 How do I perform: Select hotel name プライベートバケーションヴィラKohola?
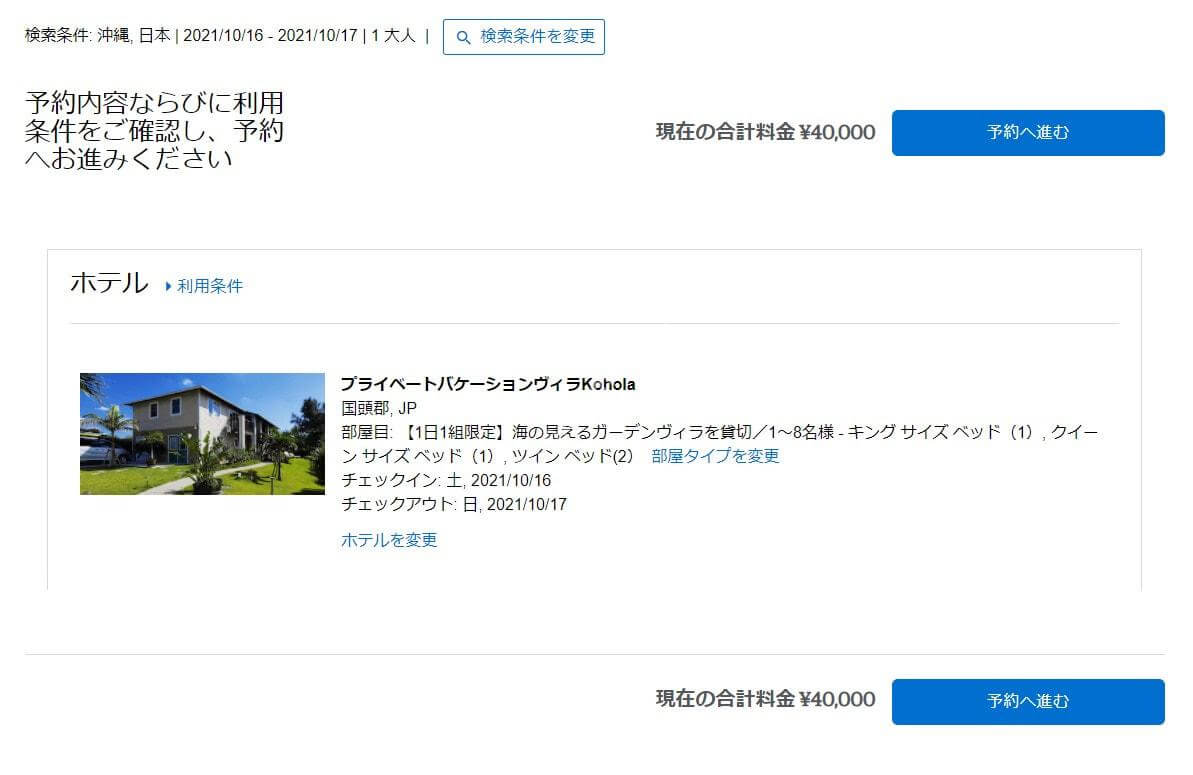pyautogui.click(x=488, y=384)
